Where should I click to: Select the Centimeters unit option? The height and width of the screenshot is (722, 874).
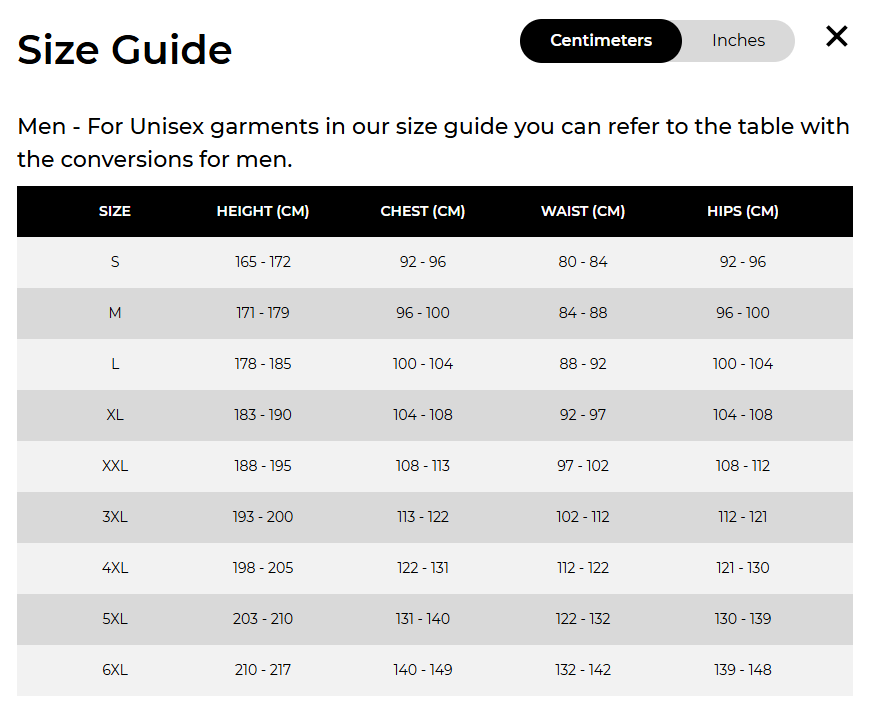click(601, 41)
